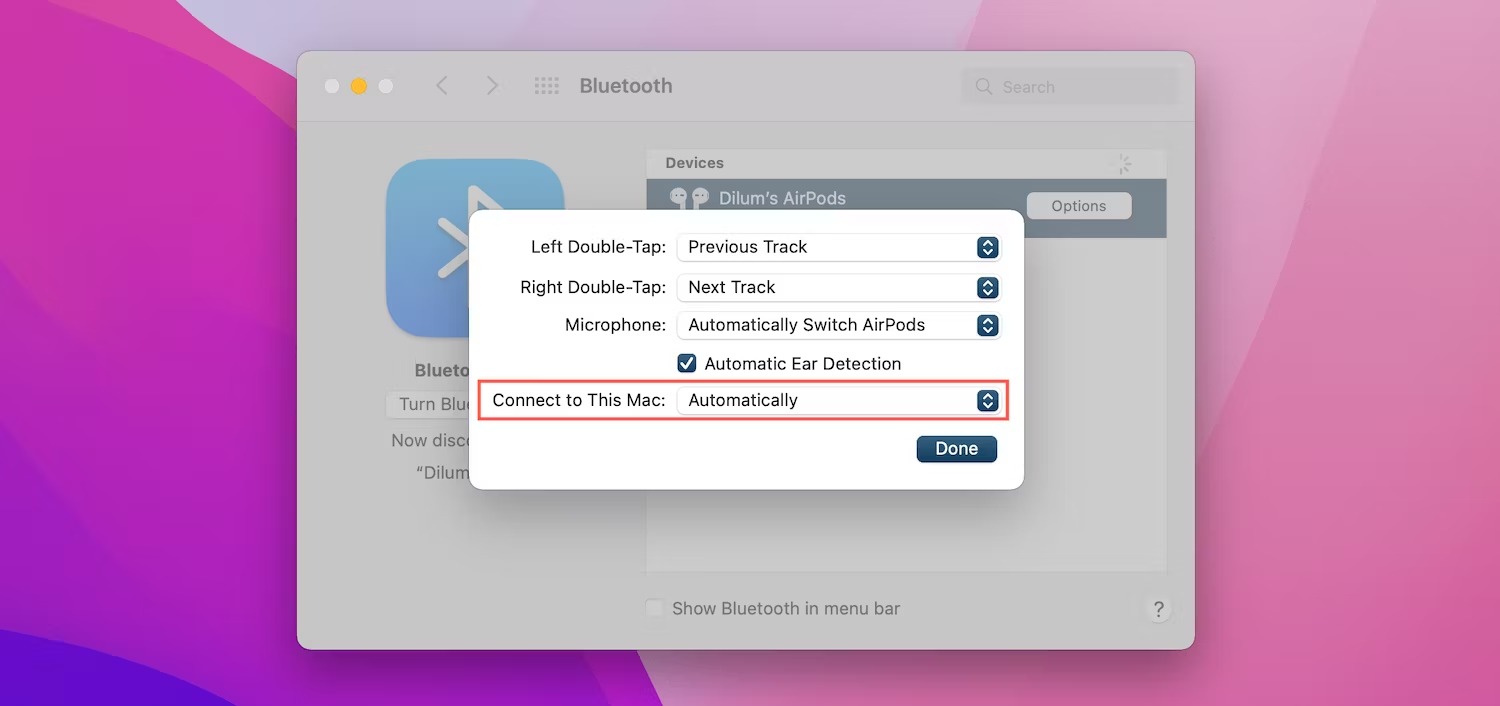Click the Done button
The width and height of the screenshot is (1500, 706).
956,449
